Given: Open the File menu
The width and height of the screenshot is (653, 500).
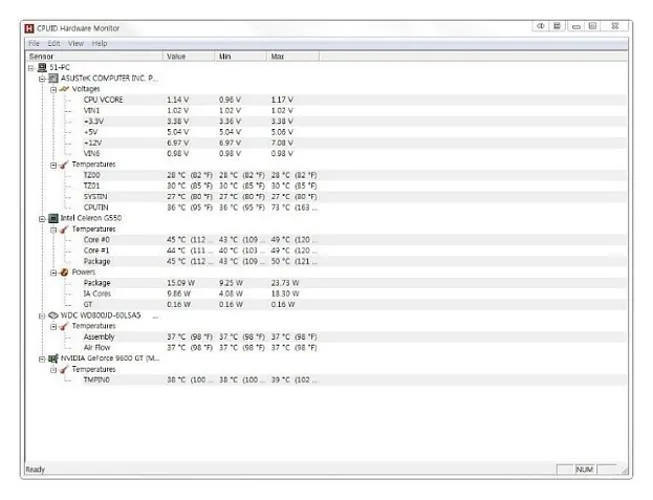Looking at the screenshot, I should 34,43.
